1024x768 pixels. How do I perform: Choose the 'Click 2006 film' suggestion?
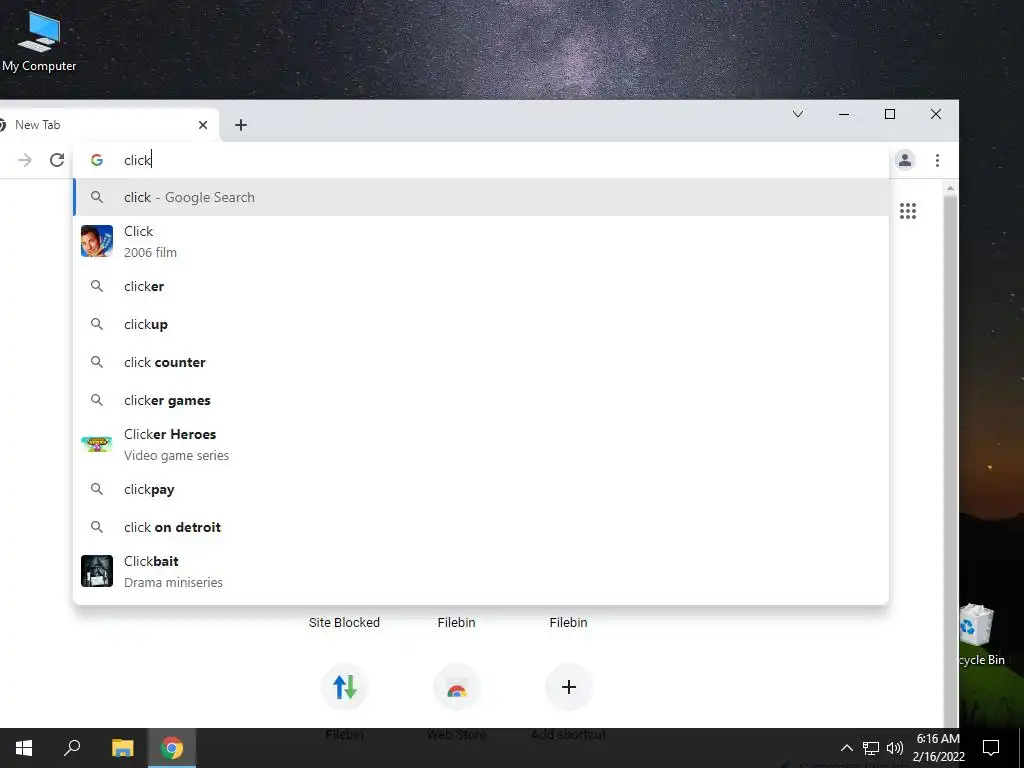[481, 241]
